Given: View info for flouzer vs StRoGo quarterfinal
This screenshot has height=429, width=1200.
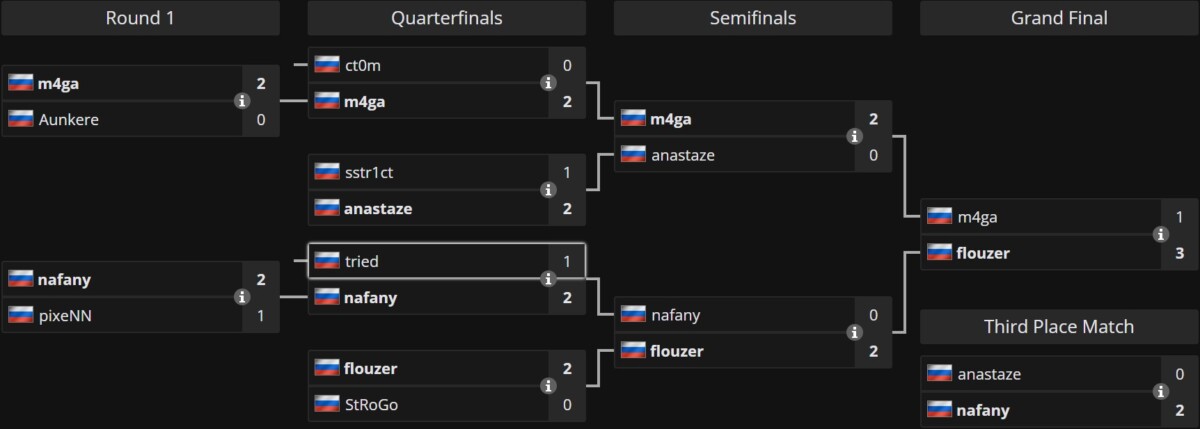Looking at the screenshot, I should 547,386.
